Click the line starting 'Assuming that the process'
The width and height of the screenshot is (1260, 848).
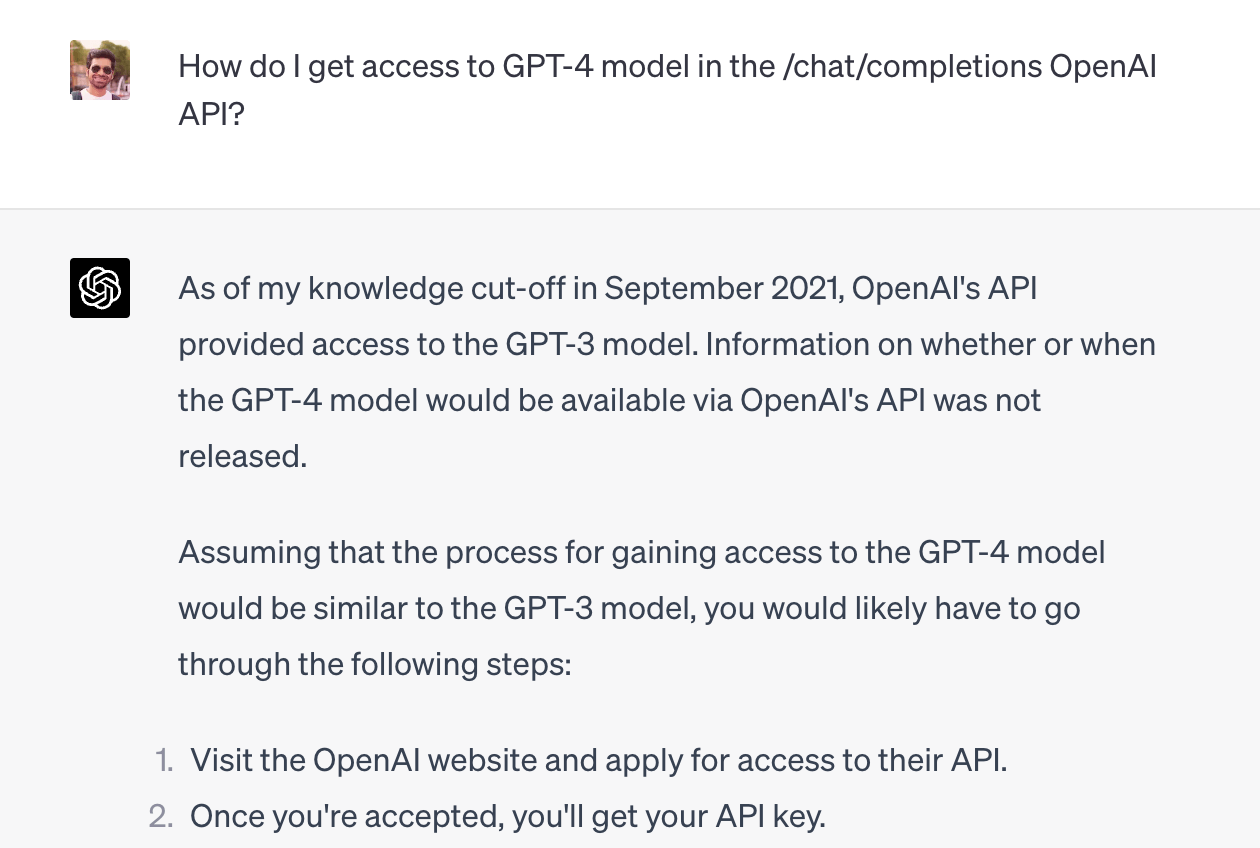[642, 553]
